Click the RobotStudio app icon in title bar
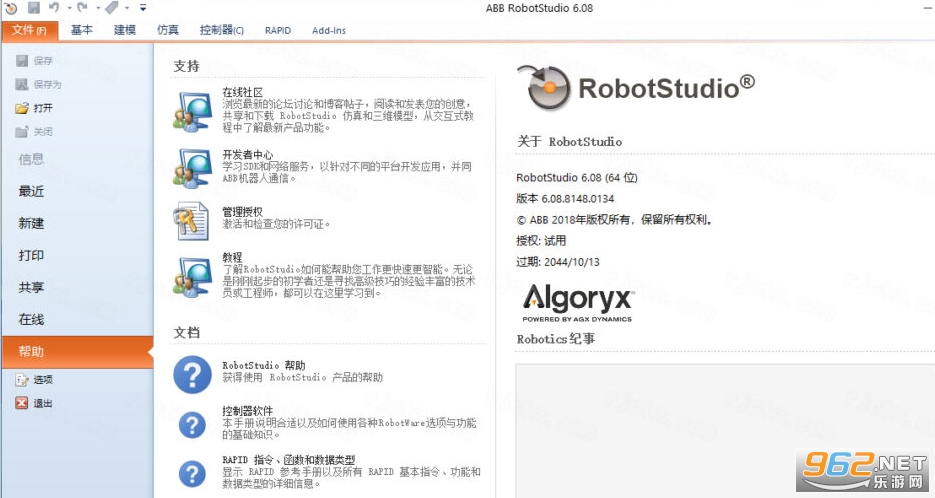 point(11,8)
